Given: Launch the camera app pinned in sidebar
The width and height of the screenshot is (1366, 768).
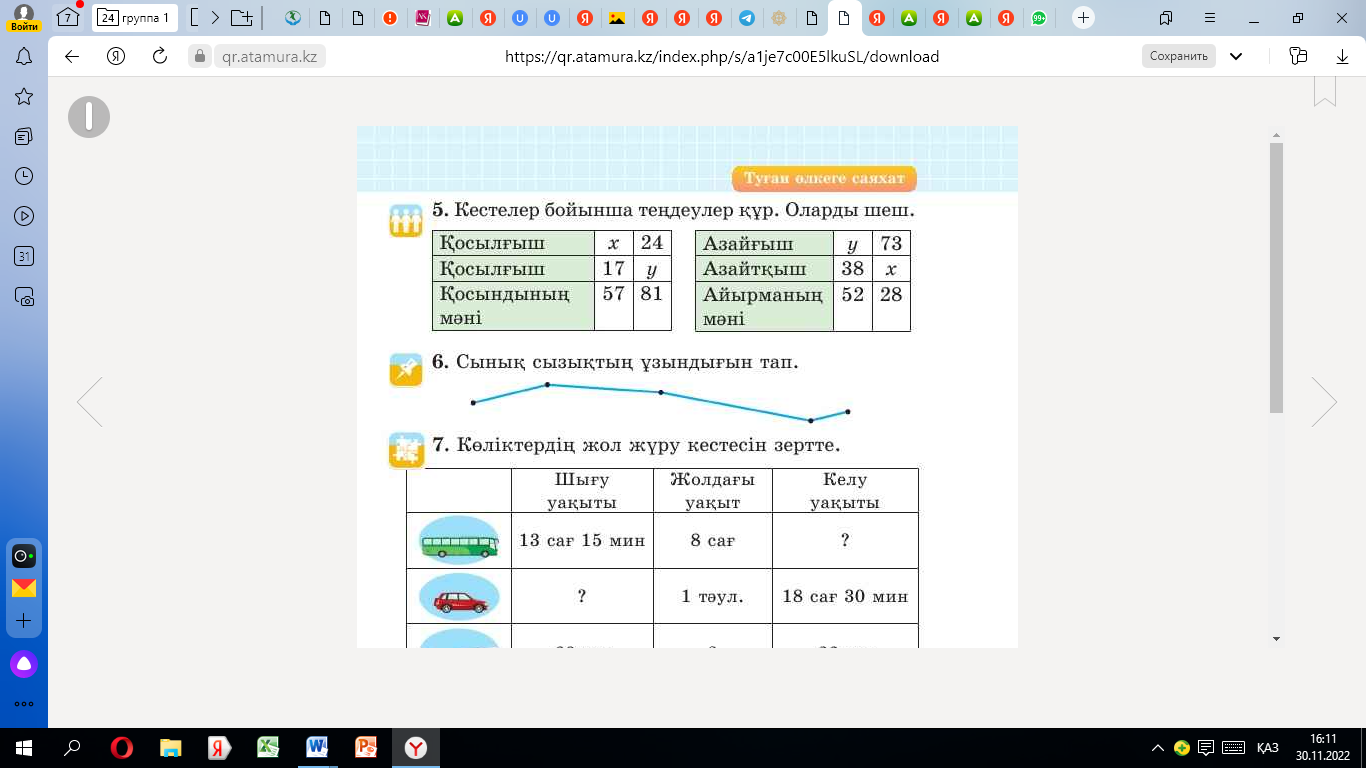Looking at the screenshot, I should [24, 556].
